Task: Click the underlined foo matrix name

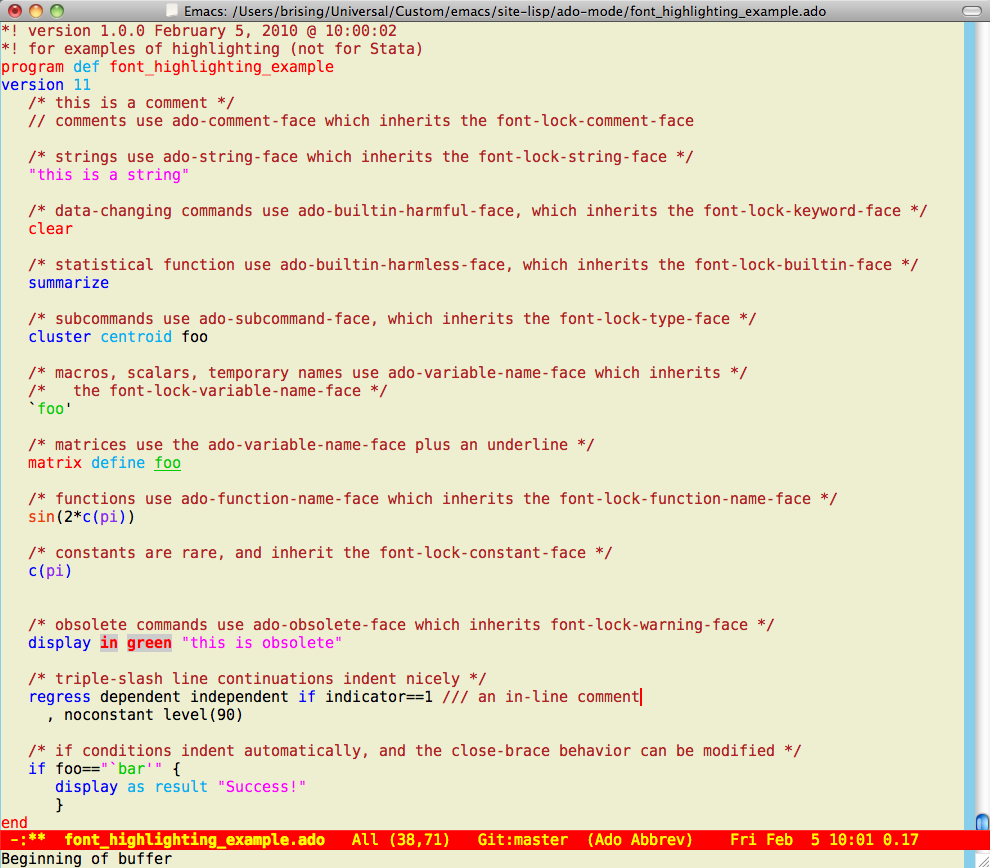Action: pyautogui.click(x=167, y=463)
